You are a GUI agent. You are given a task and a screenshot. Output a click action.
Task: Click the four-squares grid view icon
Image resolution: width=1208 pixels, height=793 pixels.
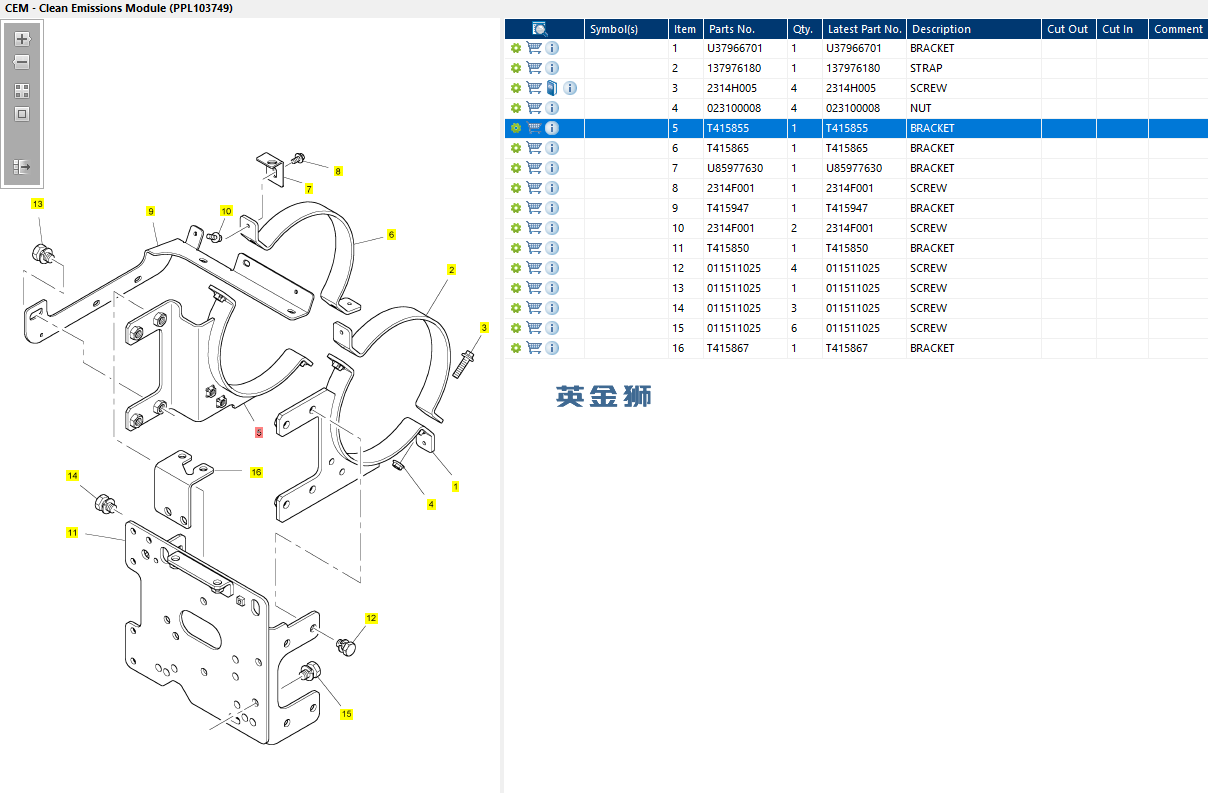pyautogui.click(x=22, y=90)
